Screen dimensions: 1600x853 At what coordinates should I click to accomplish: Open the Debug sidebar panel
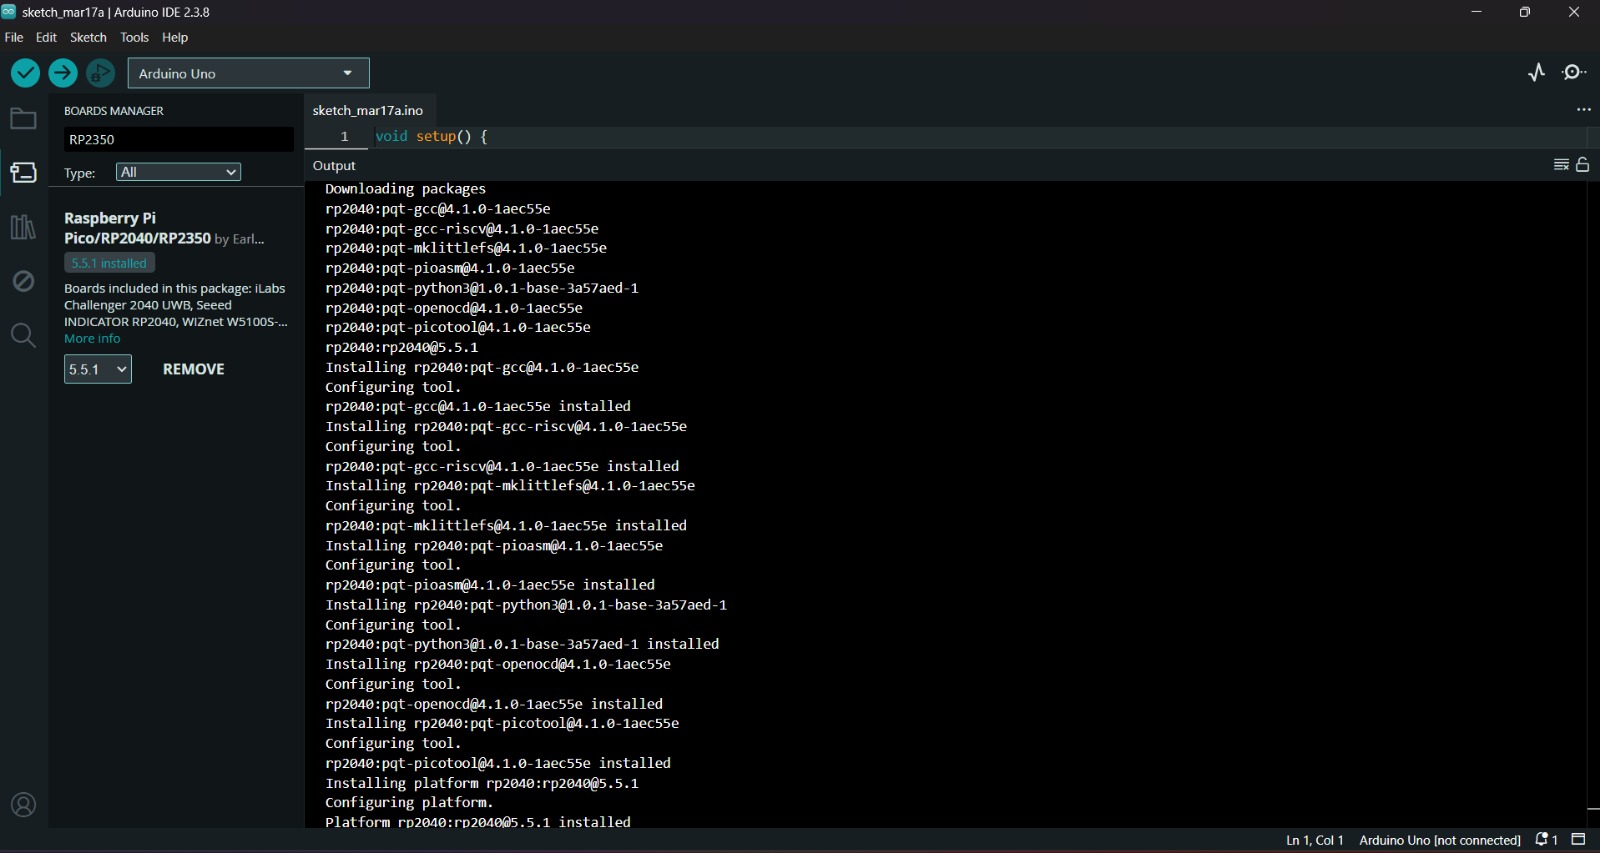23,281
